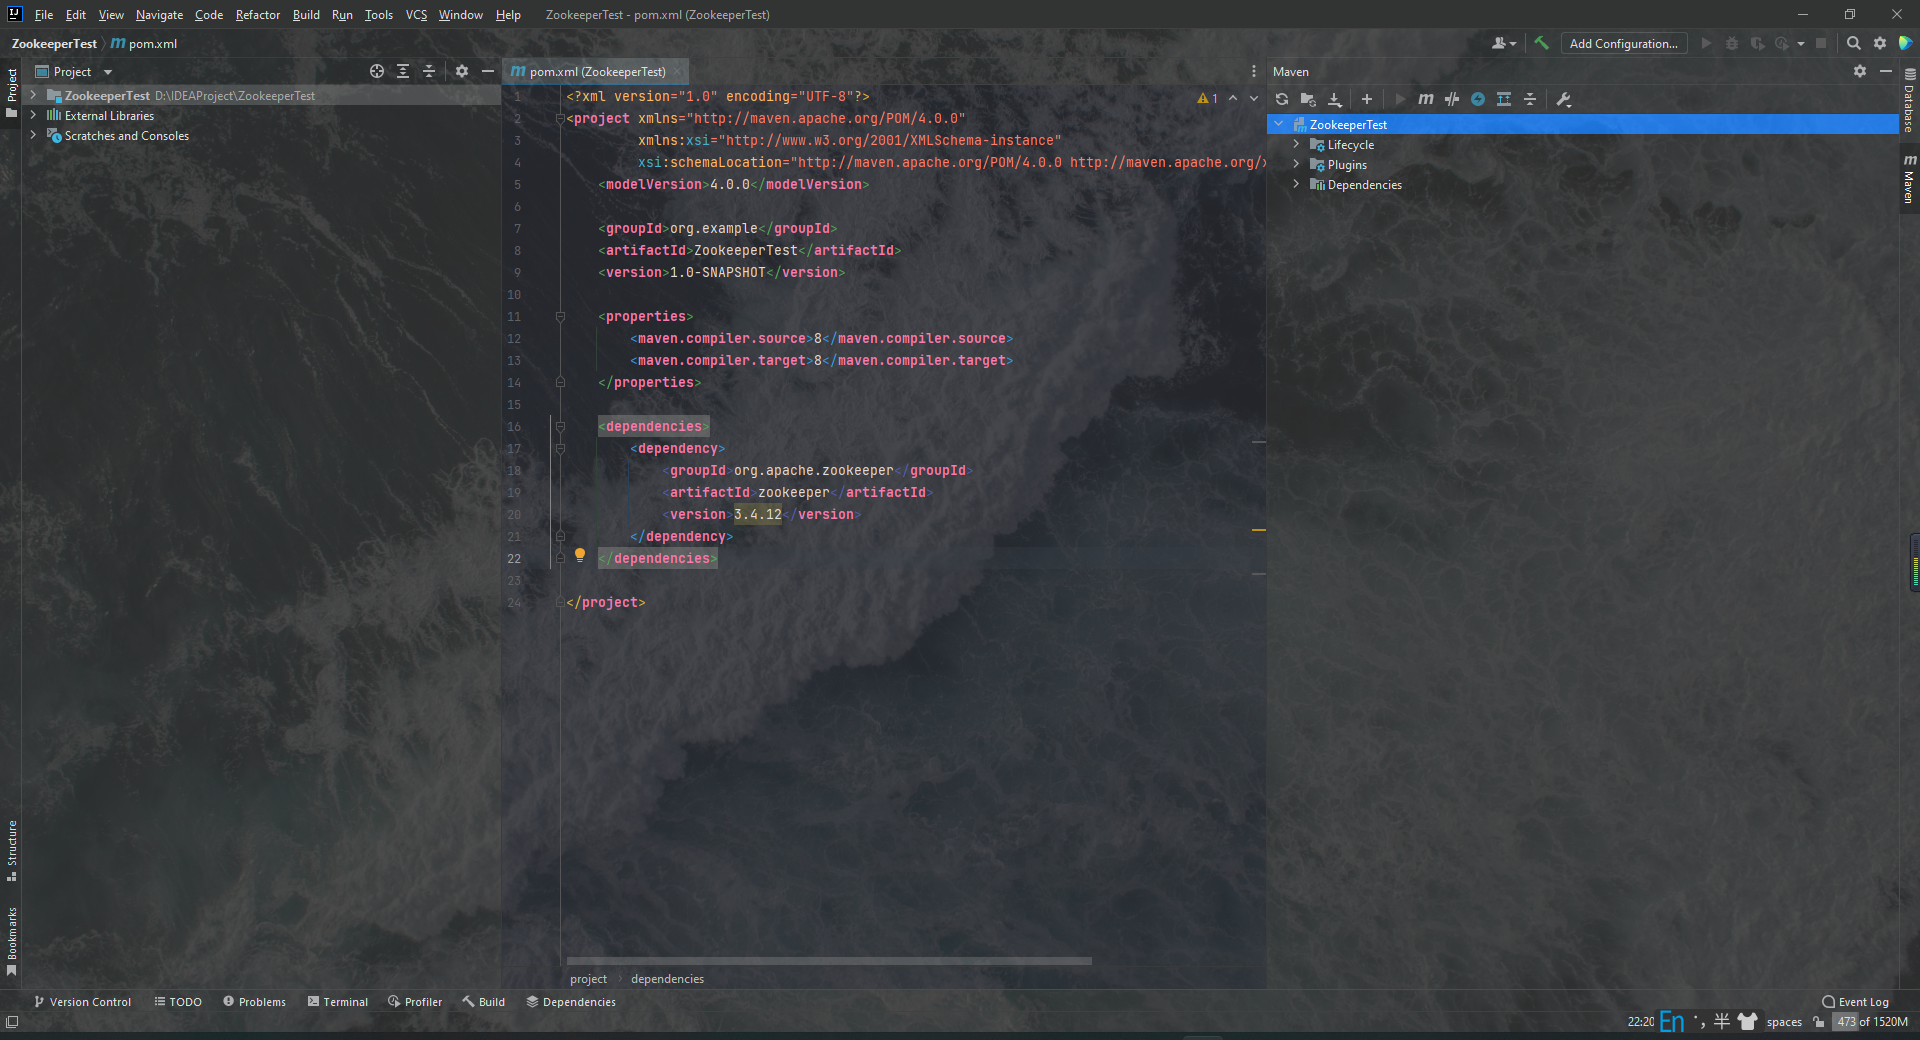
Task: Open the Navigate menu
Action: tap(160, 15)
